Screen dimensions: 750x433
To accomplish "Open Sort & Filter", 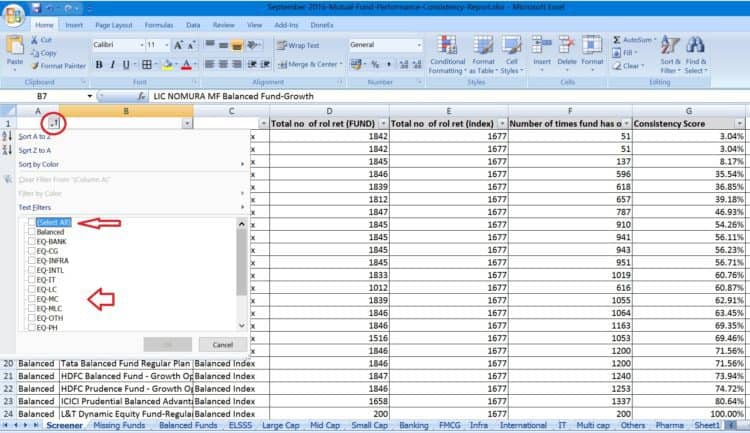I will 670,55.
